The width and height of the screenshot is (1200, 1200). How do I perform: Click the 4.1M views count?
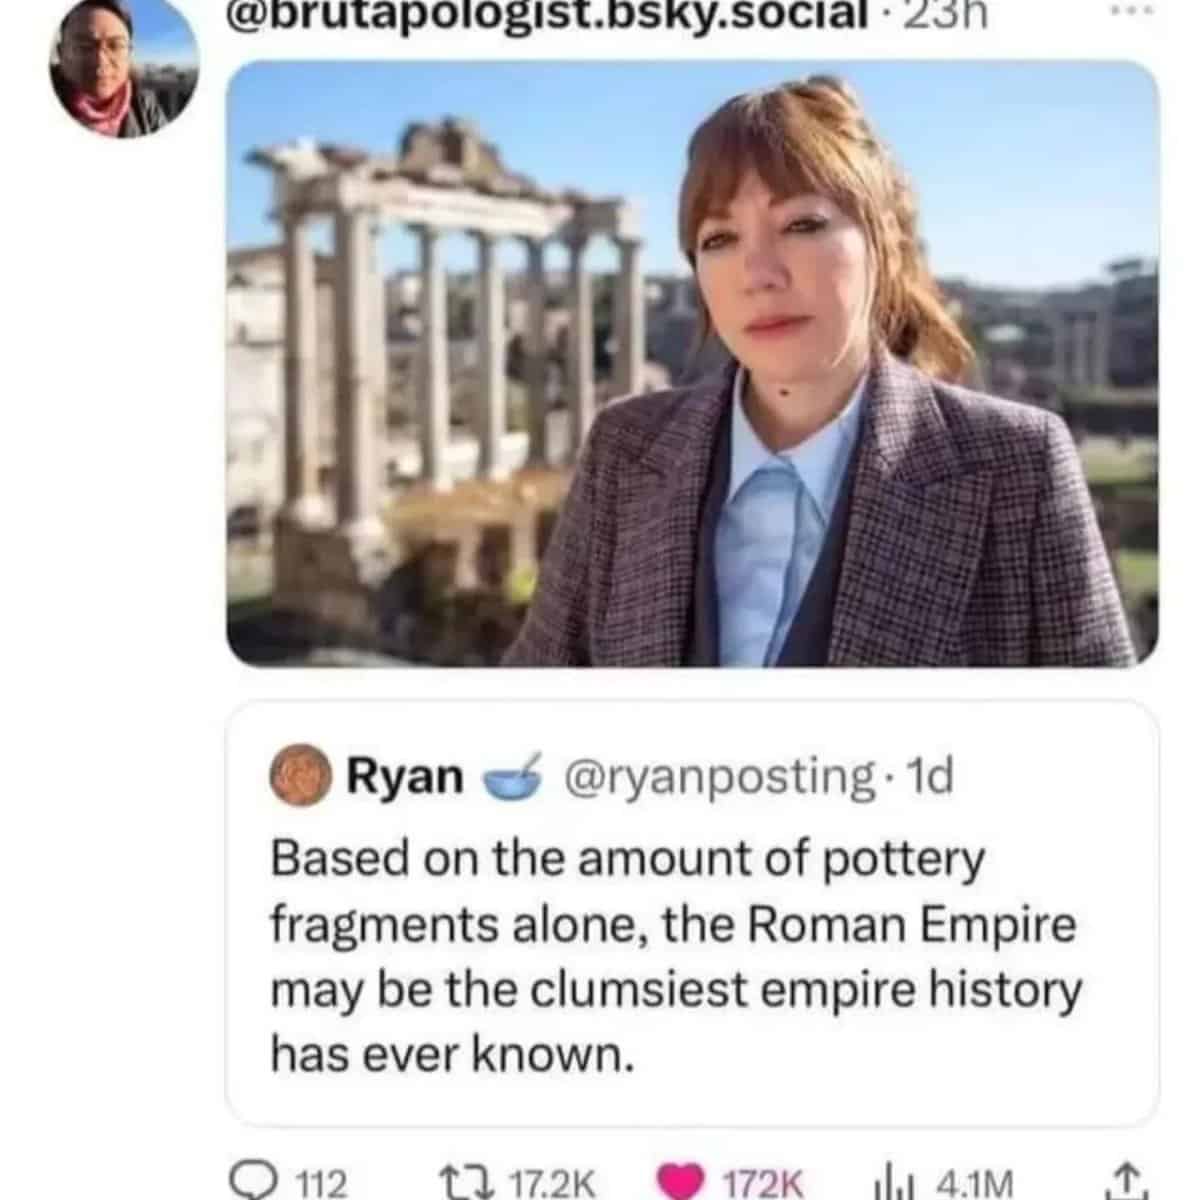coord(975,1184)
